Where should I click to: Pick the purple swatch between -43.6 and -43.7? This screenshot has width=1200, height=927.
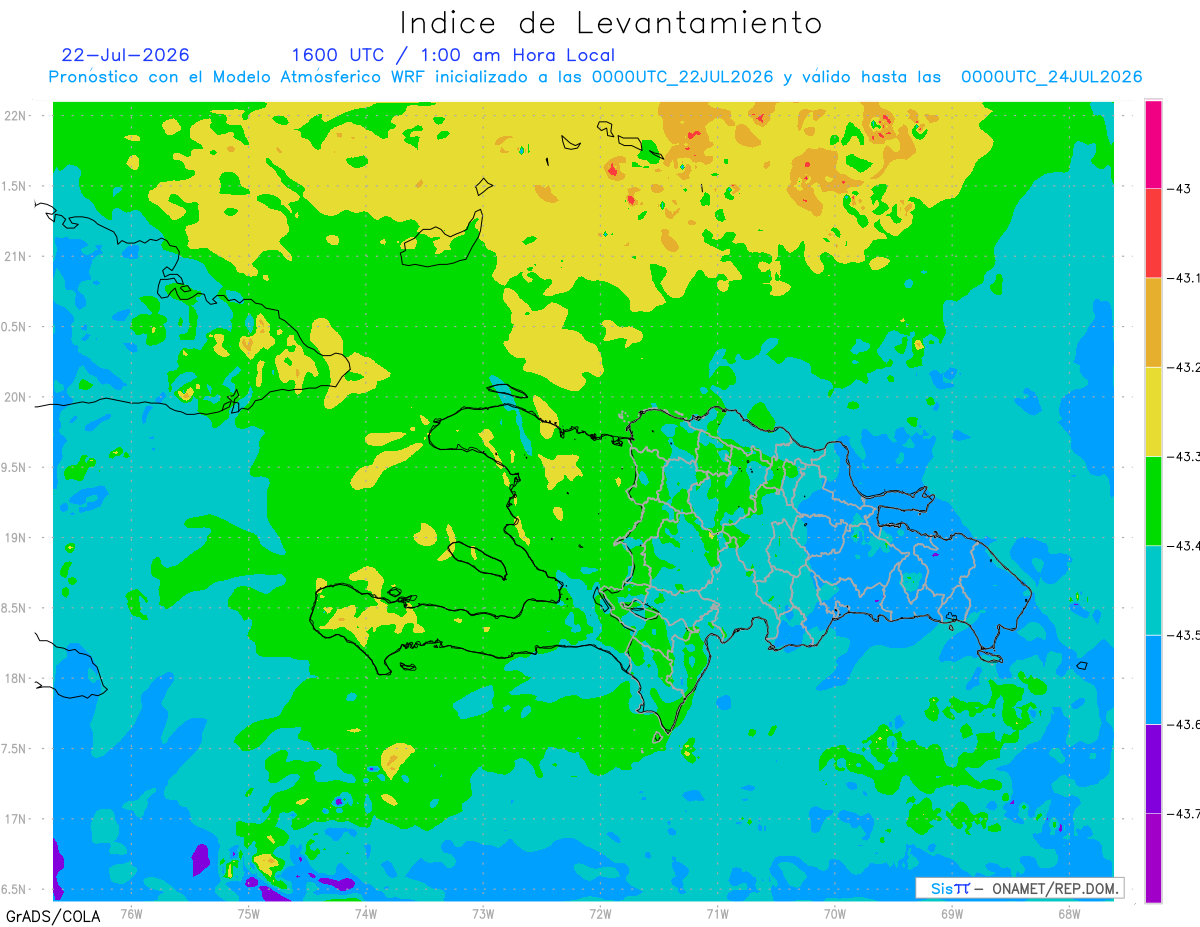pos(1153,768)
